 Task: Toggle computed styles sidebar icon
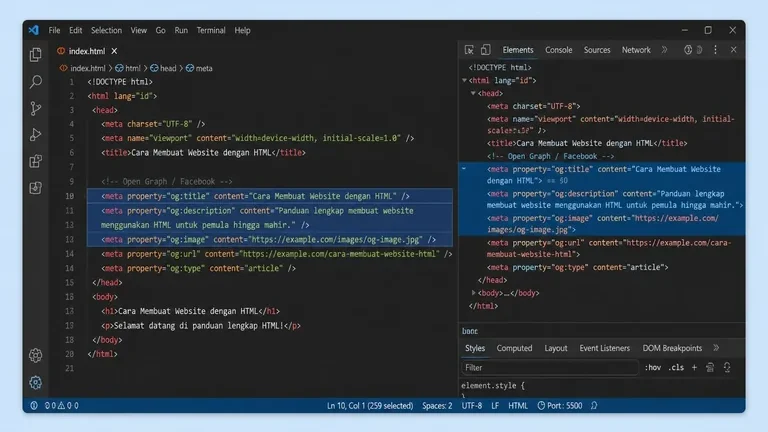coord(727,367)
